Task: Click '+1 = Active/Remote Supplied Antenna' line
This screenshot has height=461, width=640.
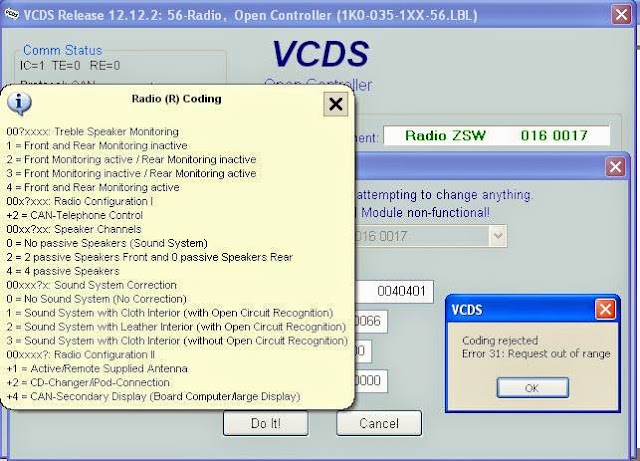Action: tap(97, 369)
